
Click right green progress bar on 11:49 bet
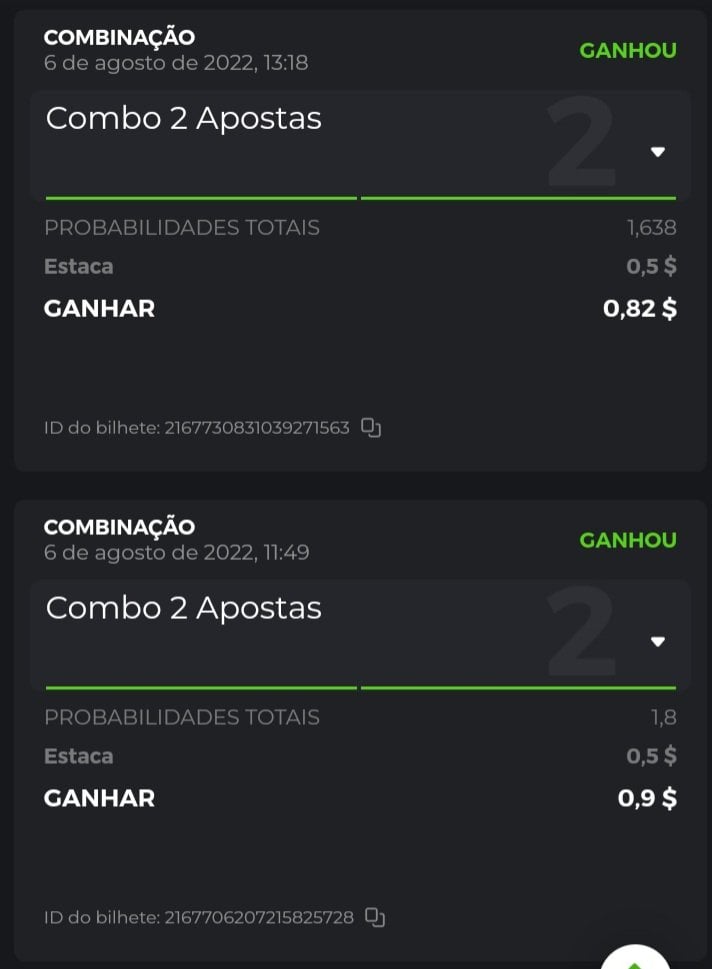point(518,687)
